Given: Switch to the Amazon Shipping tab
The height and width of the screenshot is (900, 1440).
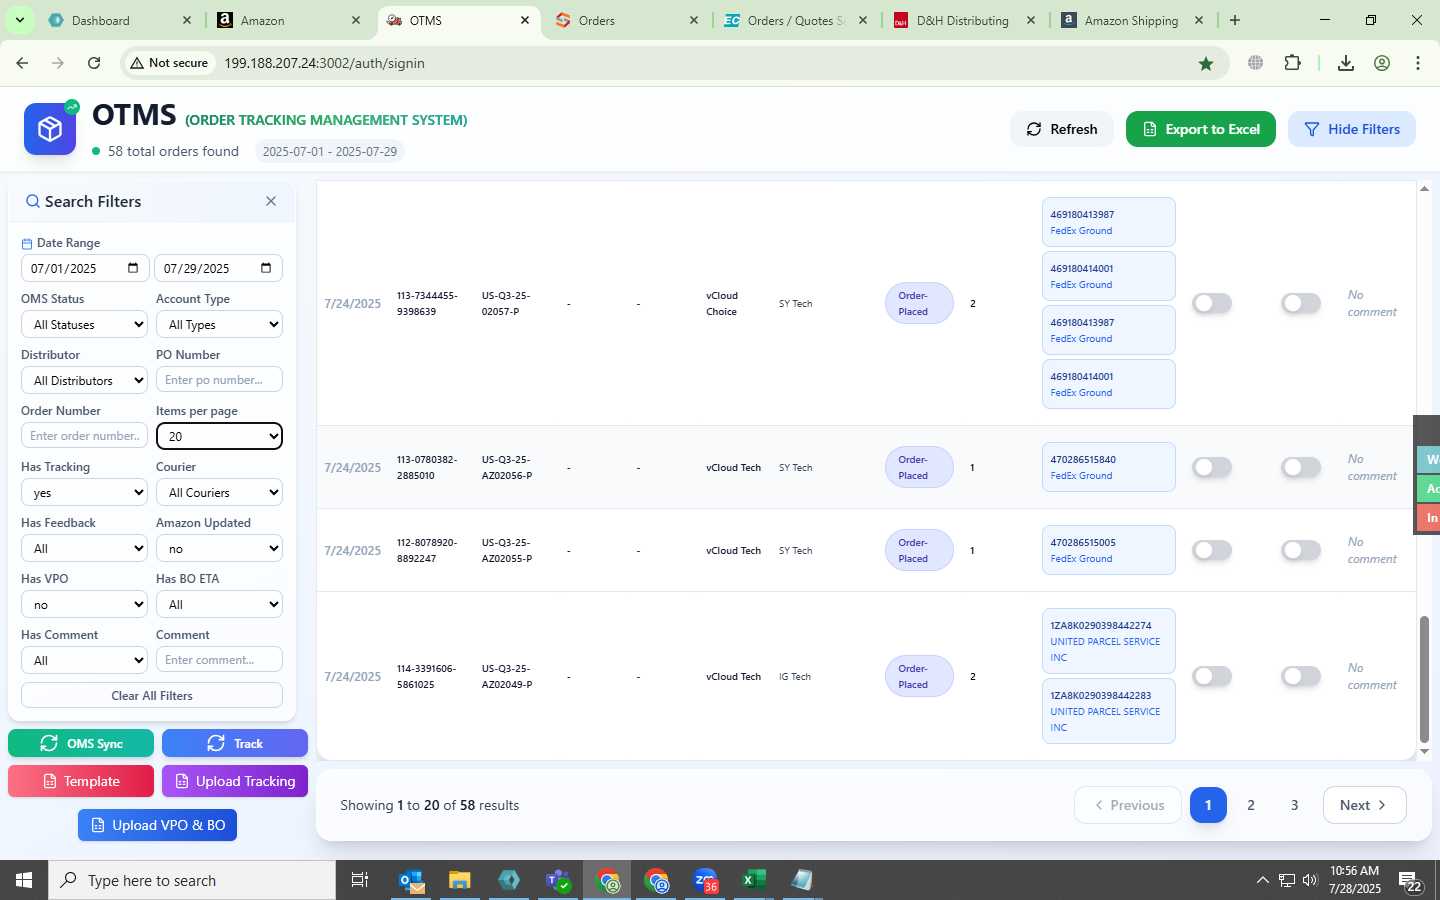Looking at the screenshot, I should click(1132, 20).
